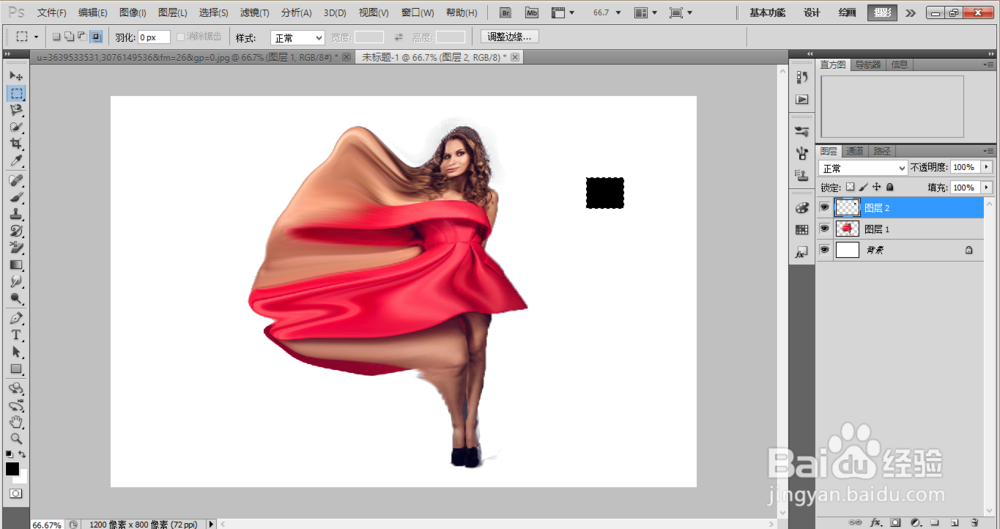Toggle the lock transparent pixels option

coord(850,187)
